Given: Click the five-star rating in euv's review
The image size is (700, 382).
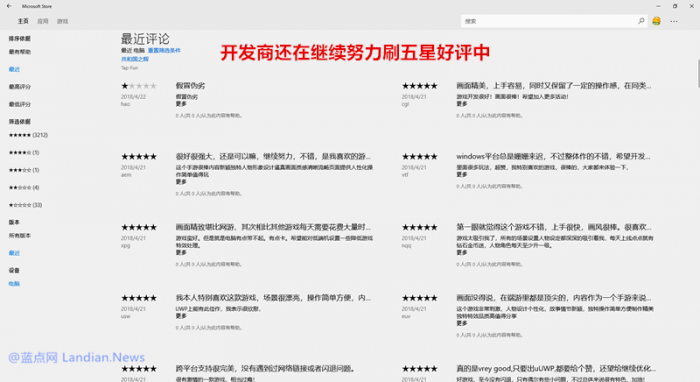Looking at the screenshot, I should (x=420, y=298).
